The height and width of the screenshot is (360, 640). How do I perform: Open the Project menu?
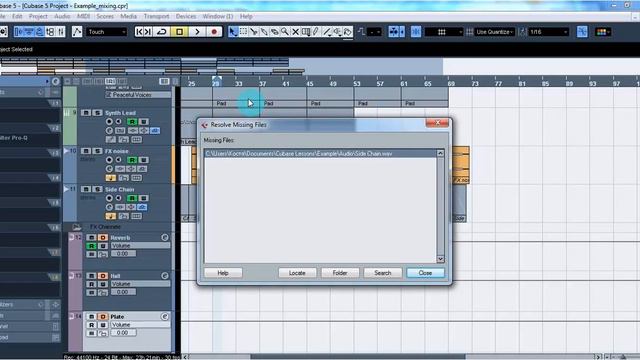tap(38, 16)
